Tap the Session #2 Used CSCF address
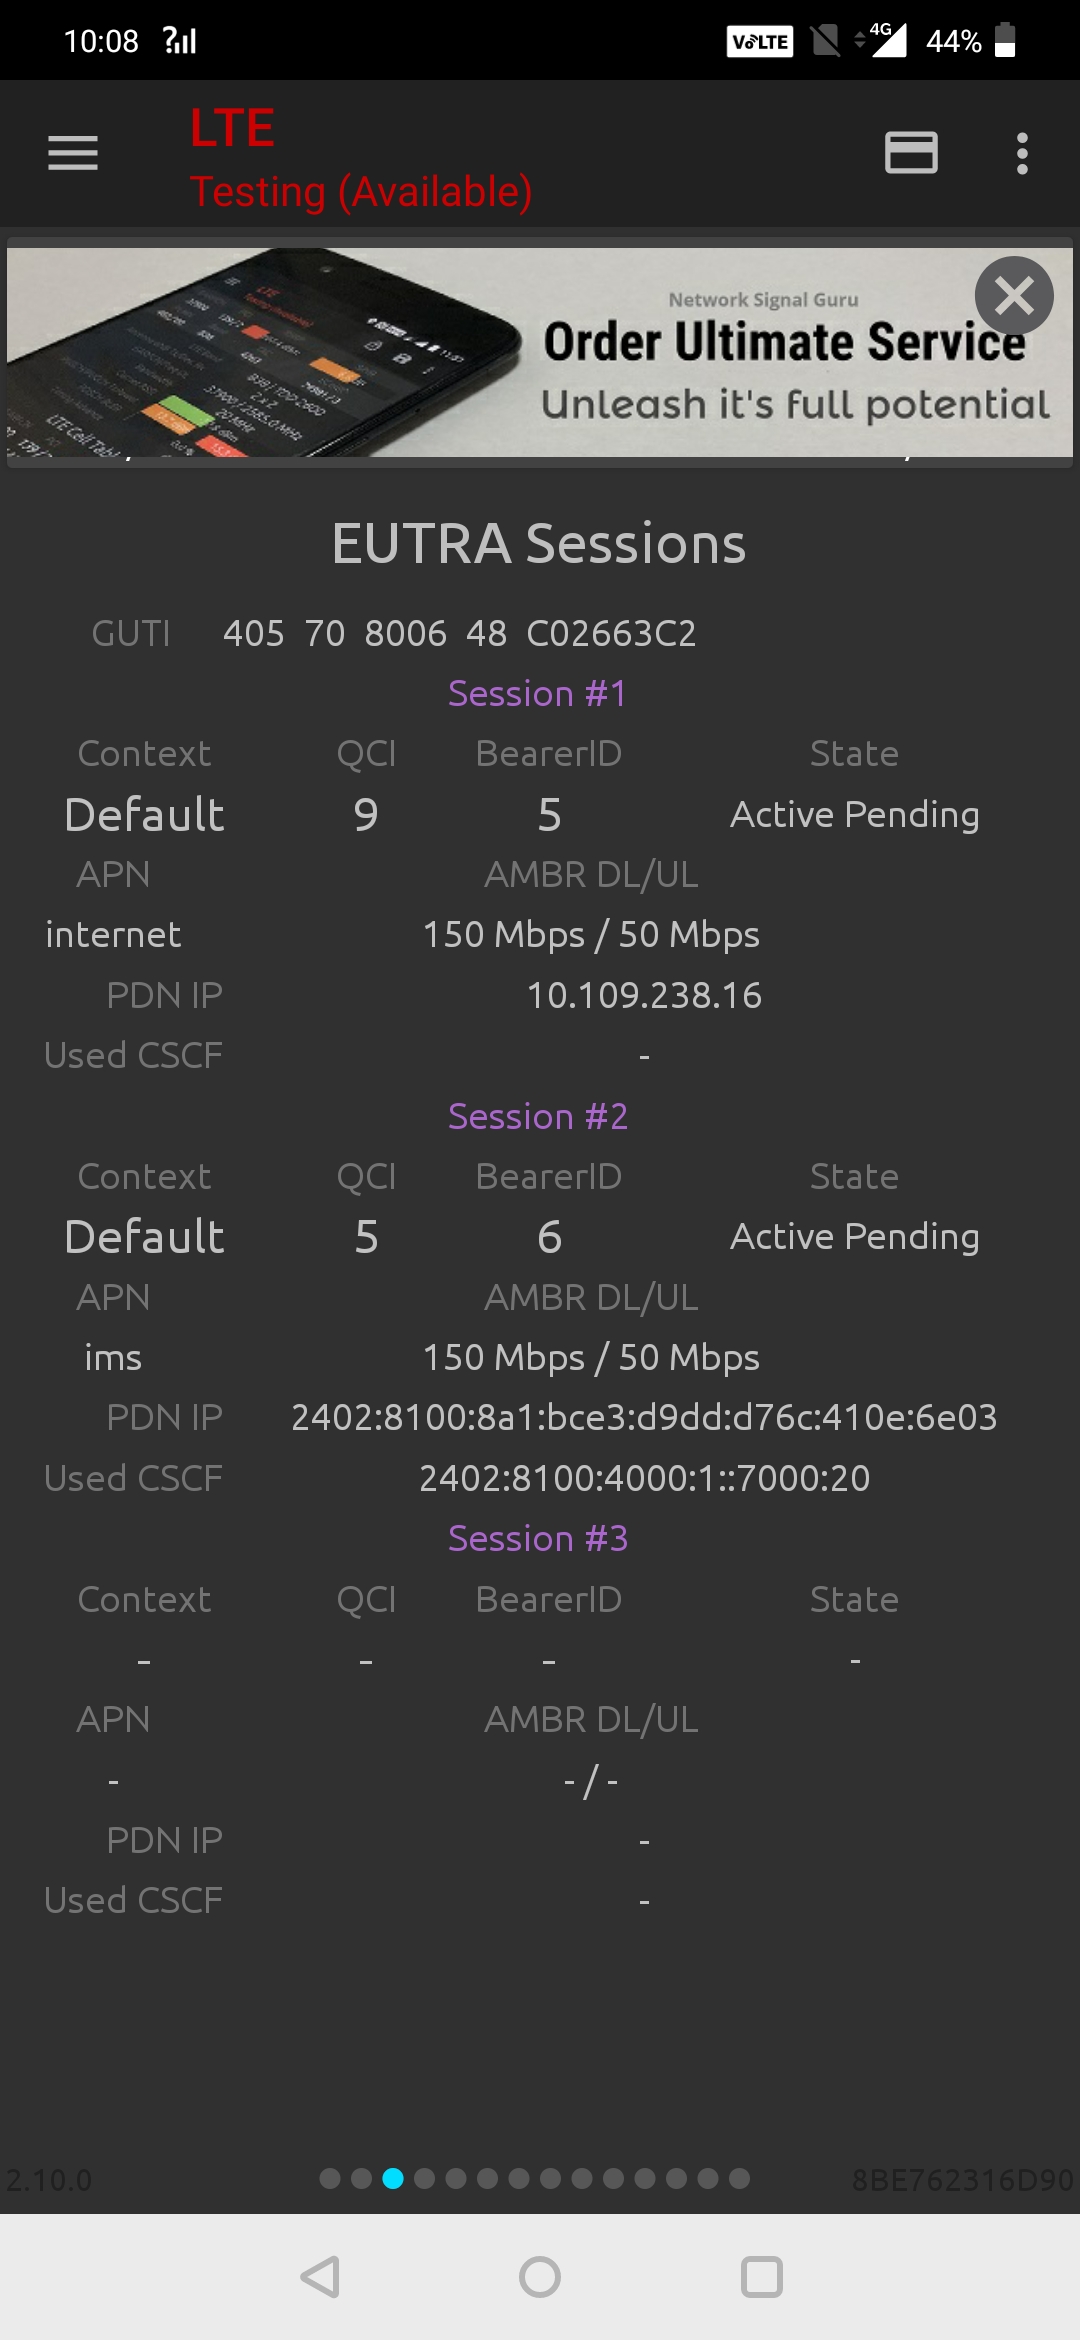 (x=644, y=1478)
